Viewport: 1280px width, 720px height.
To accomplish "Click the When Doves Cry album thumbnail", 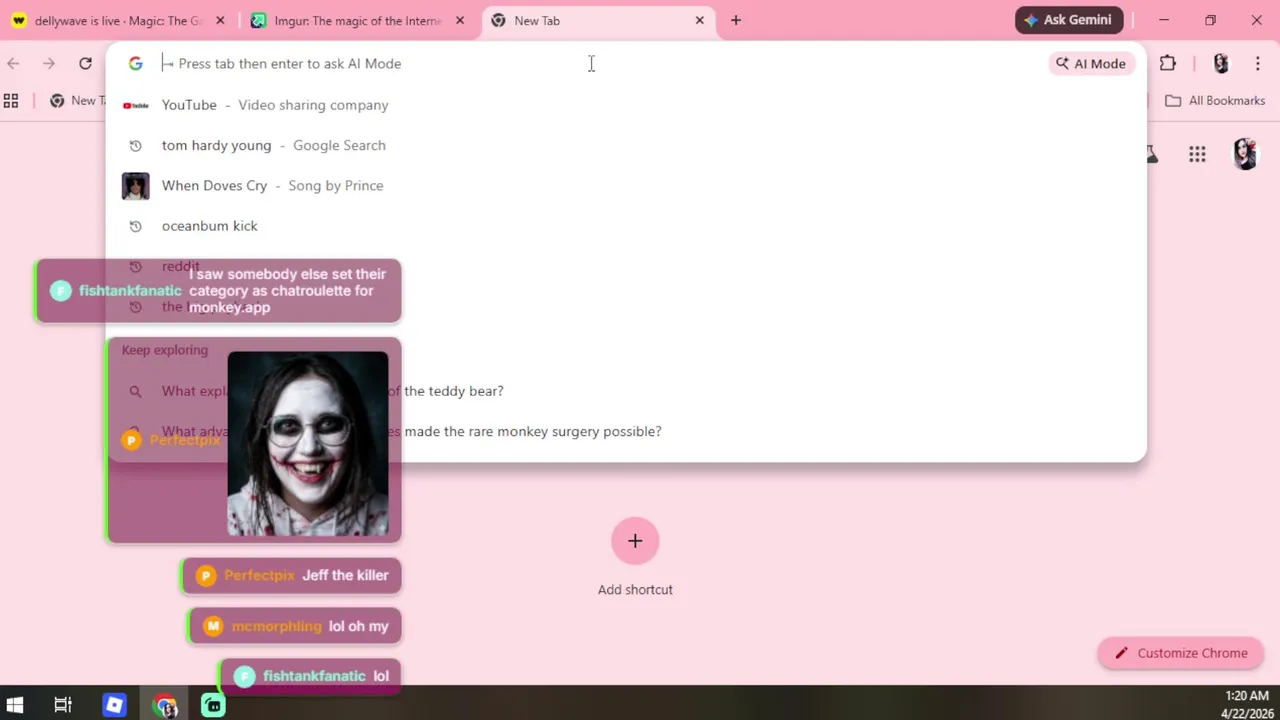I will click(x=135, y=186).
